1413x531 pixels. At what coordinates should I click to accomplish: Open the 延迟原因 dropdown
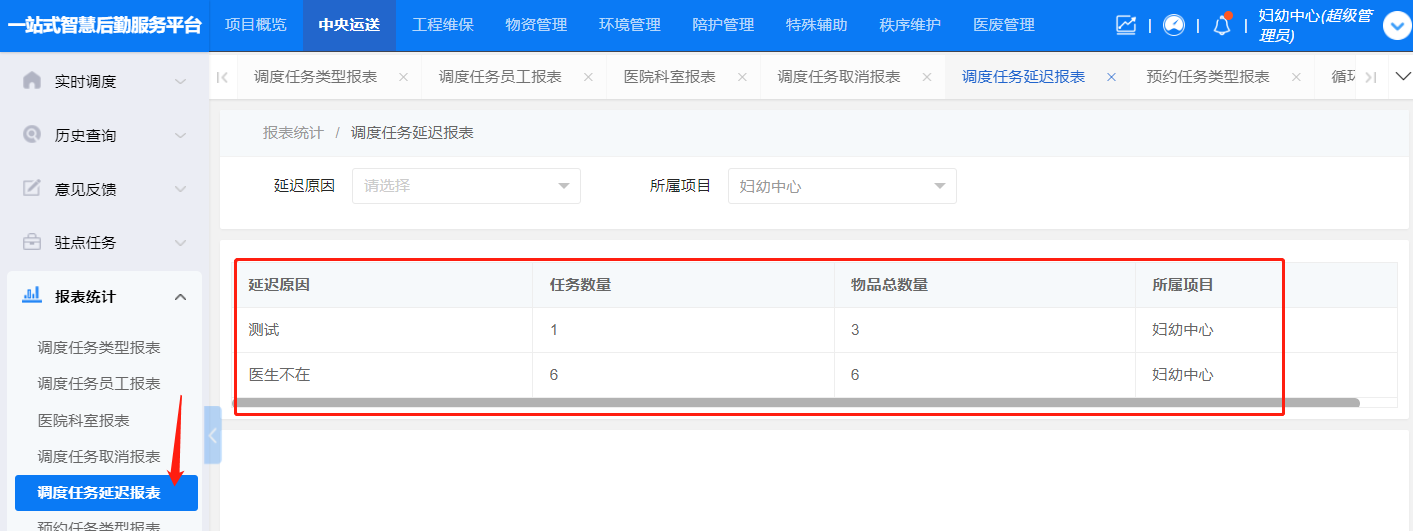pyautogui.click(x=466, y=186)
